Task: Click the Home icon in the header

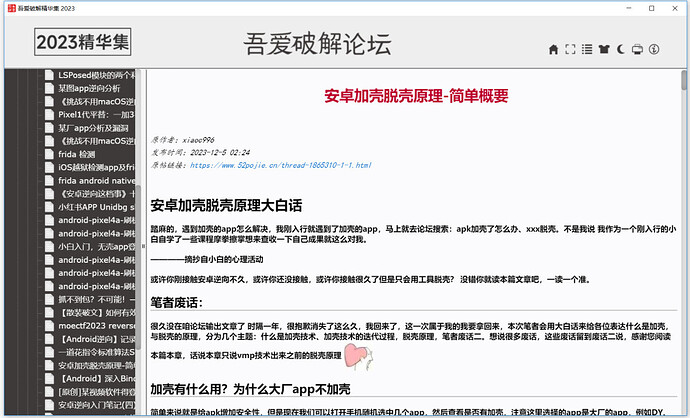Action: tap(553, 49)
